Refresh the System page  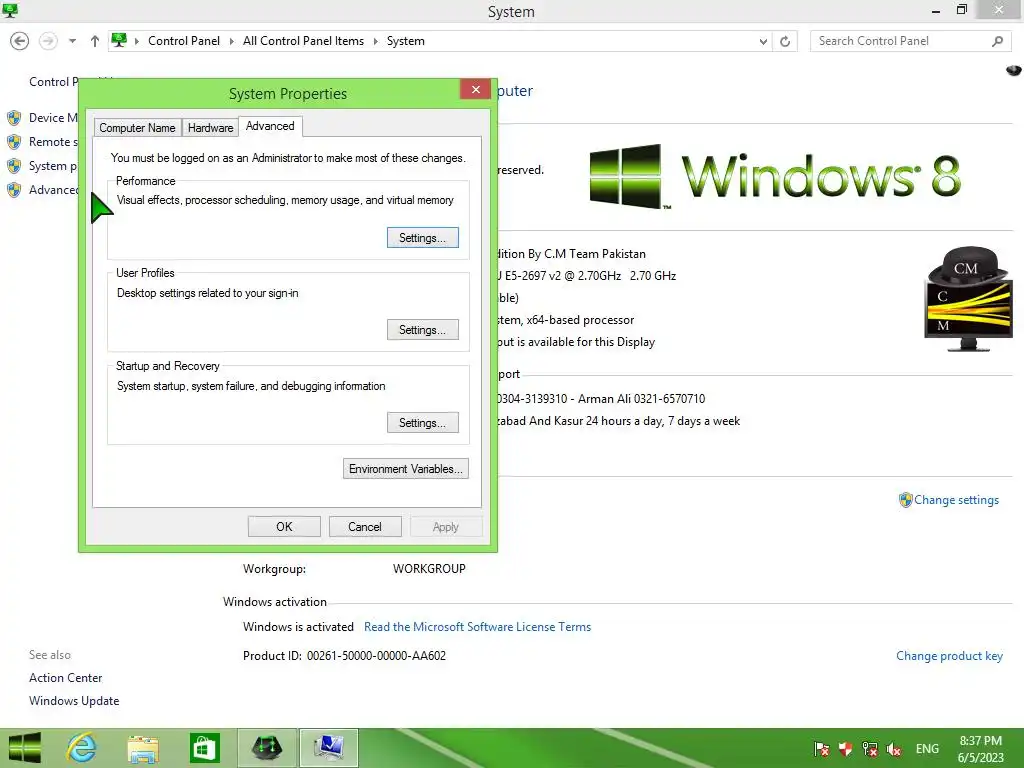click(x=785, y=41)
